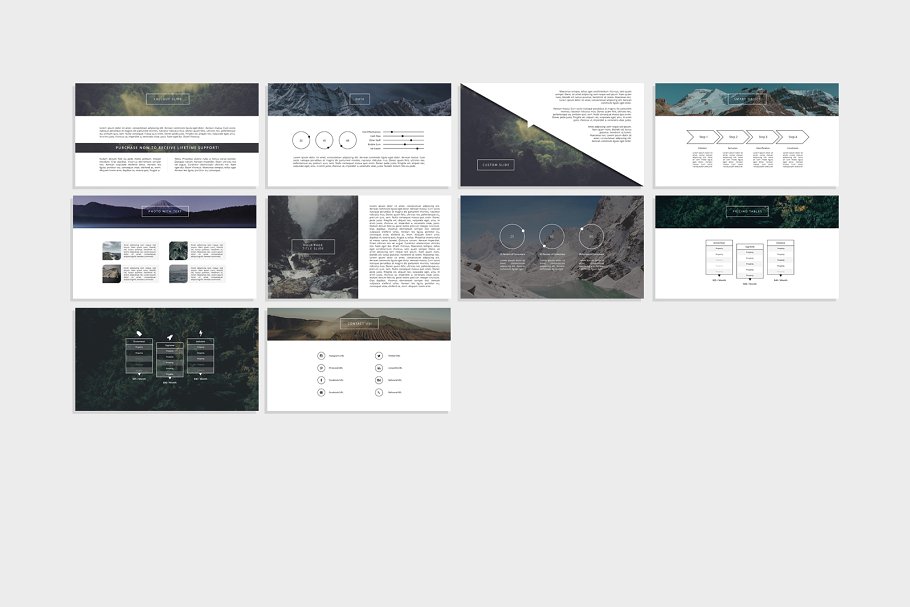
Task: Select the LinkedIn icon on the Contact slide
Action: [378, 368]
